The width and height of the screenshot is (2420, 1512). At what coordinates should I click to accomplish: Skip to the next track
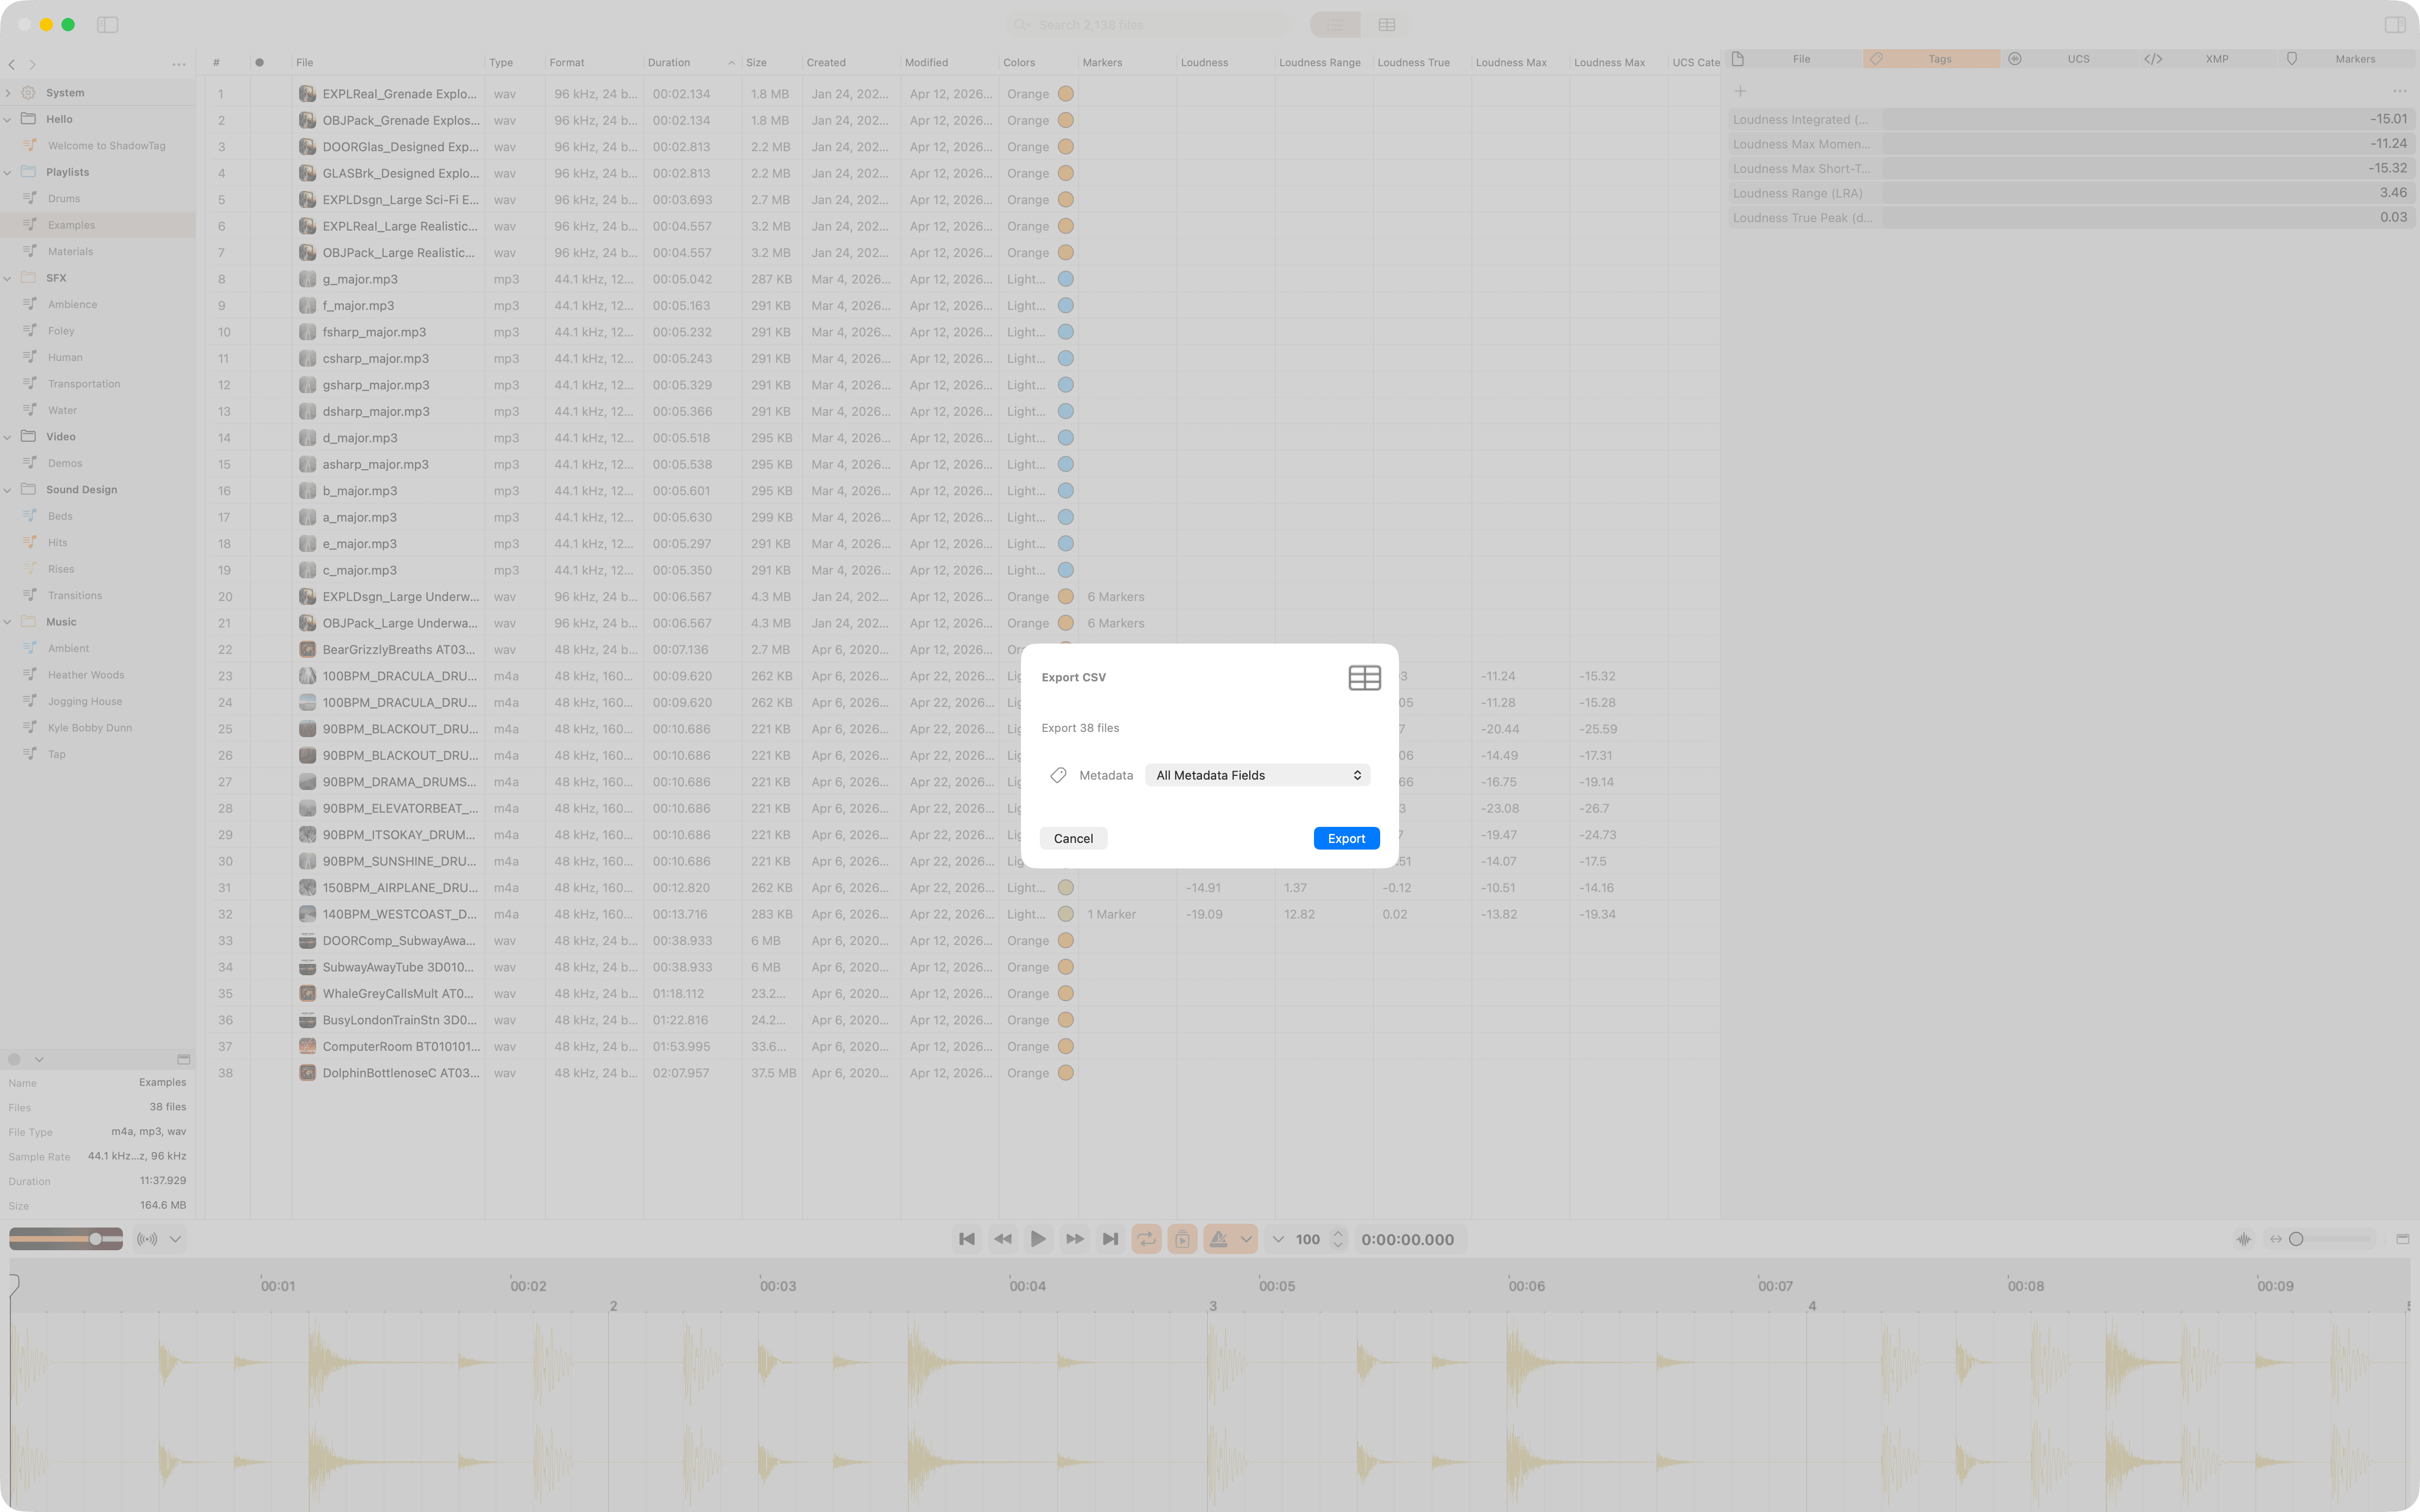(x=1110, y=1239)
